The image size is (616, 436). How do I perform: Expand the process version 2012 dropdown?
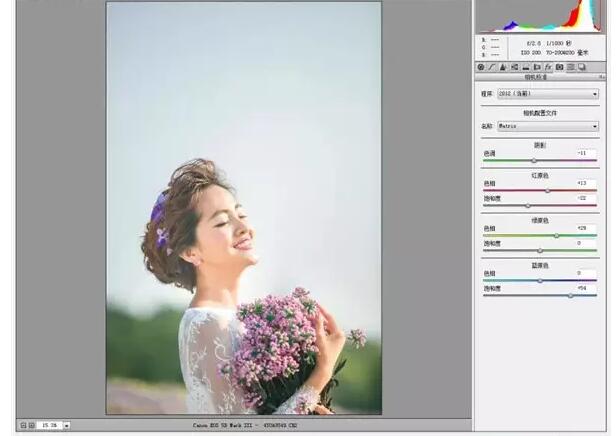click(548, 94)
